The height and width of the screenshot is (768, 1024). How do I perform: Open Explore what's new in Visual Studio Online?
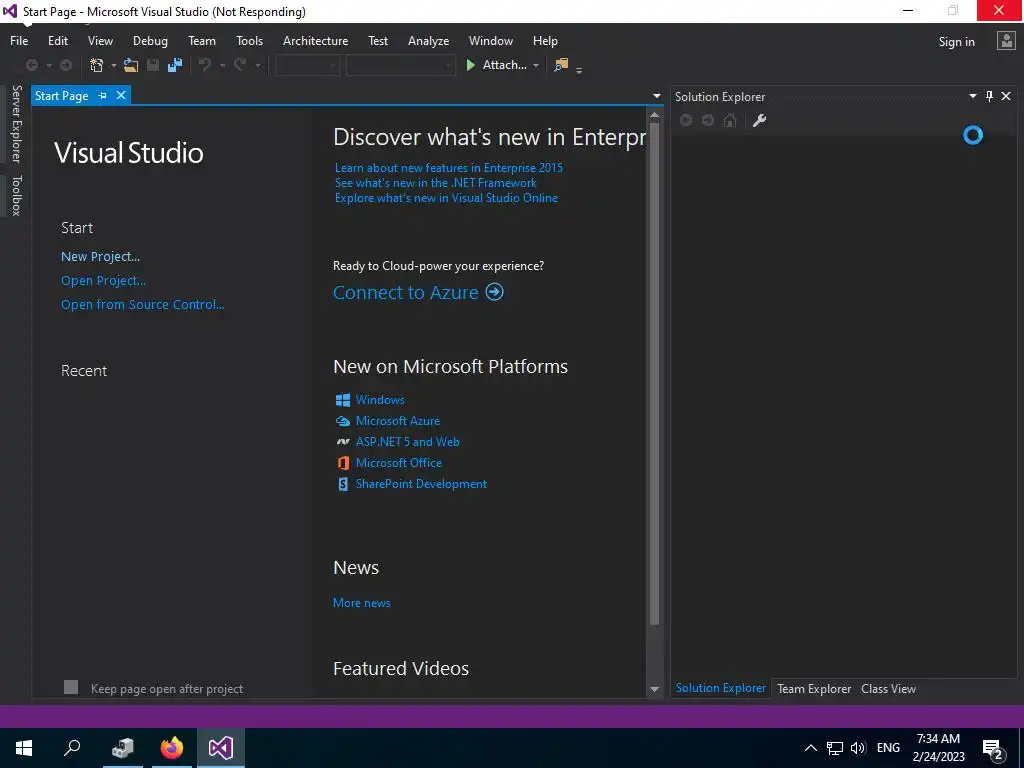(x=446, y=198)
